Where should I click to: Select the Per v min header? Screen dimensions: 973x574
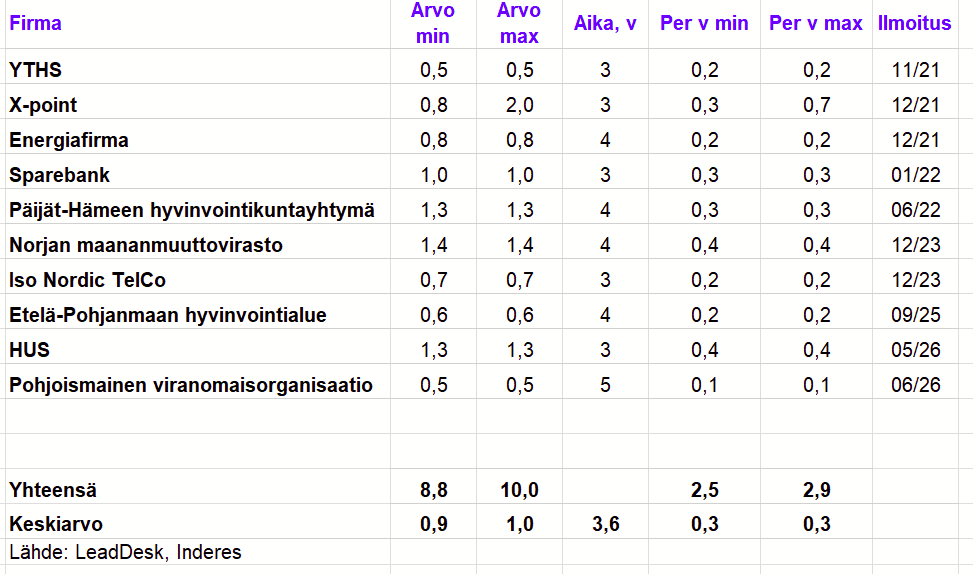pyautogui.click(x=704, y=24)
